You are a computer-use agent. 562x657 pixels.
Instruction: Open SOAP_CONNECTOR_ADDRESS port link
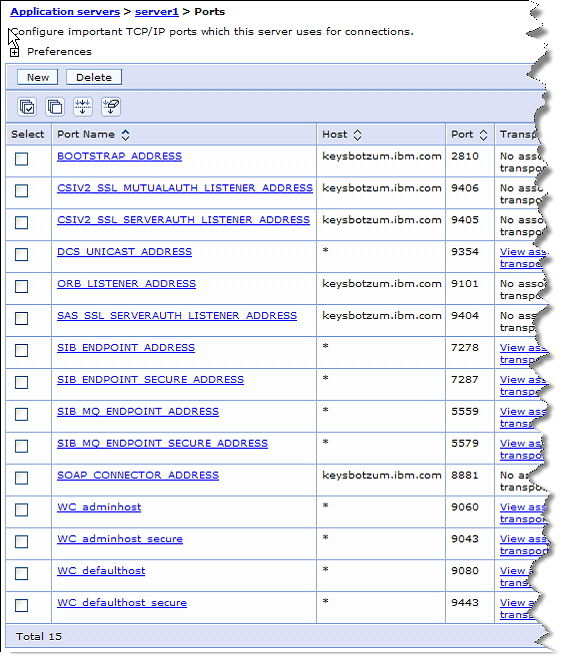[x=138, y=475]
